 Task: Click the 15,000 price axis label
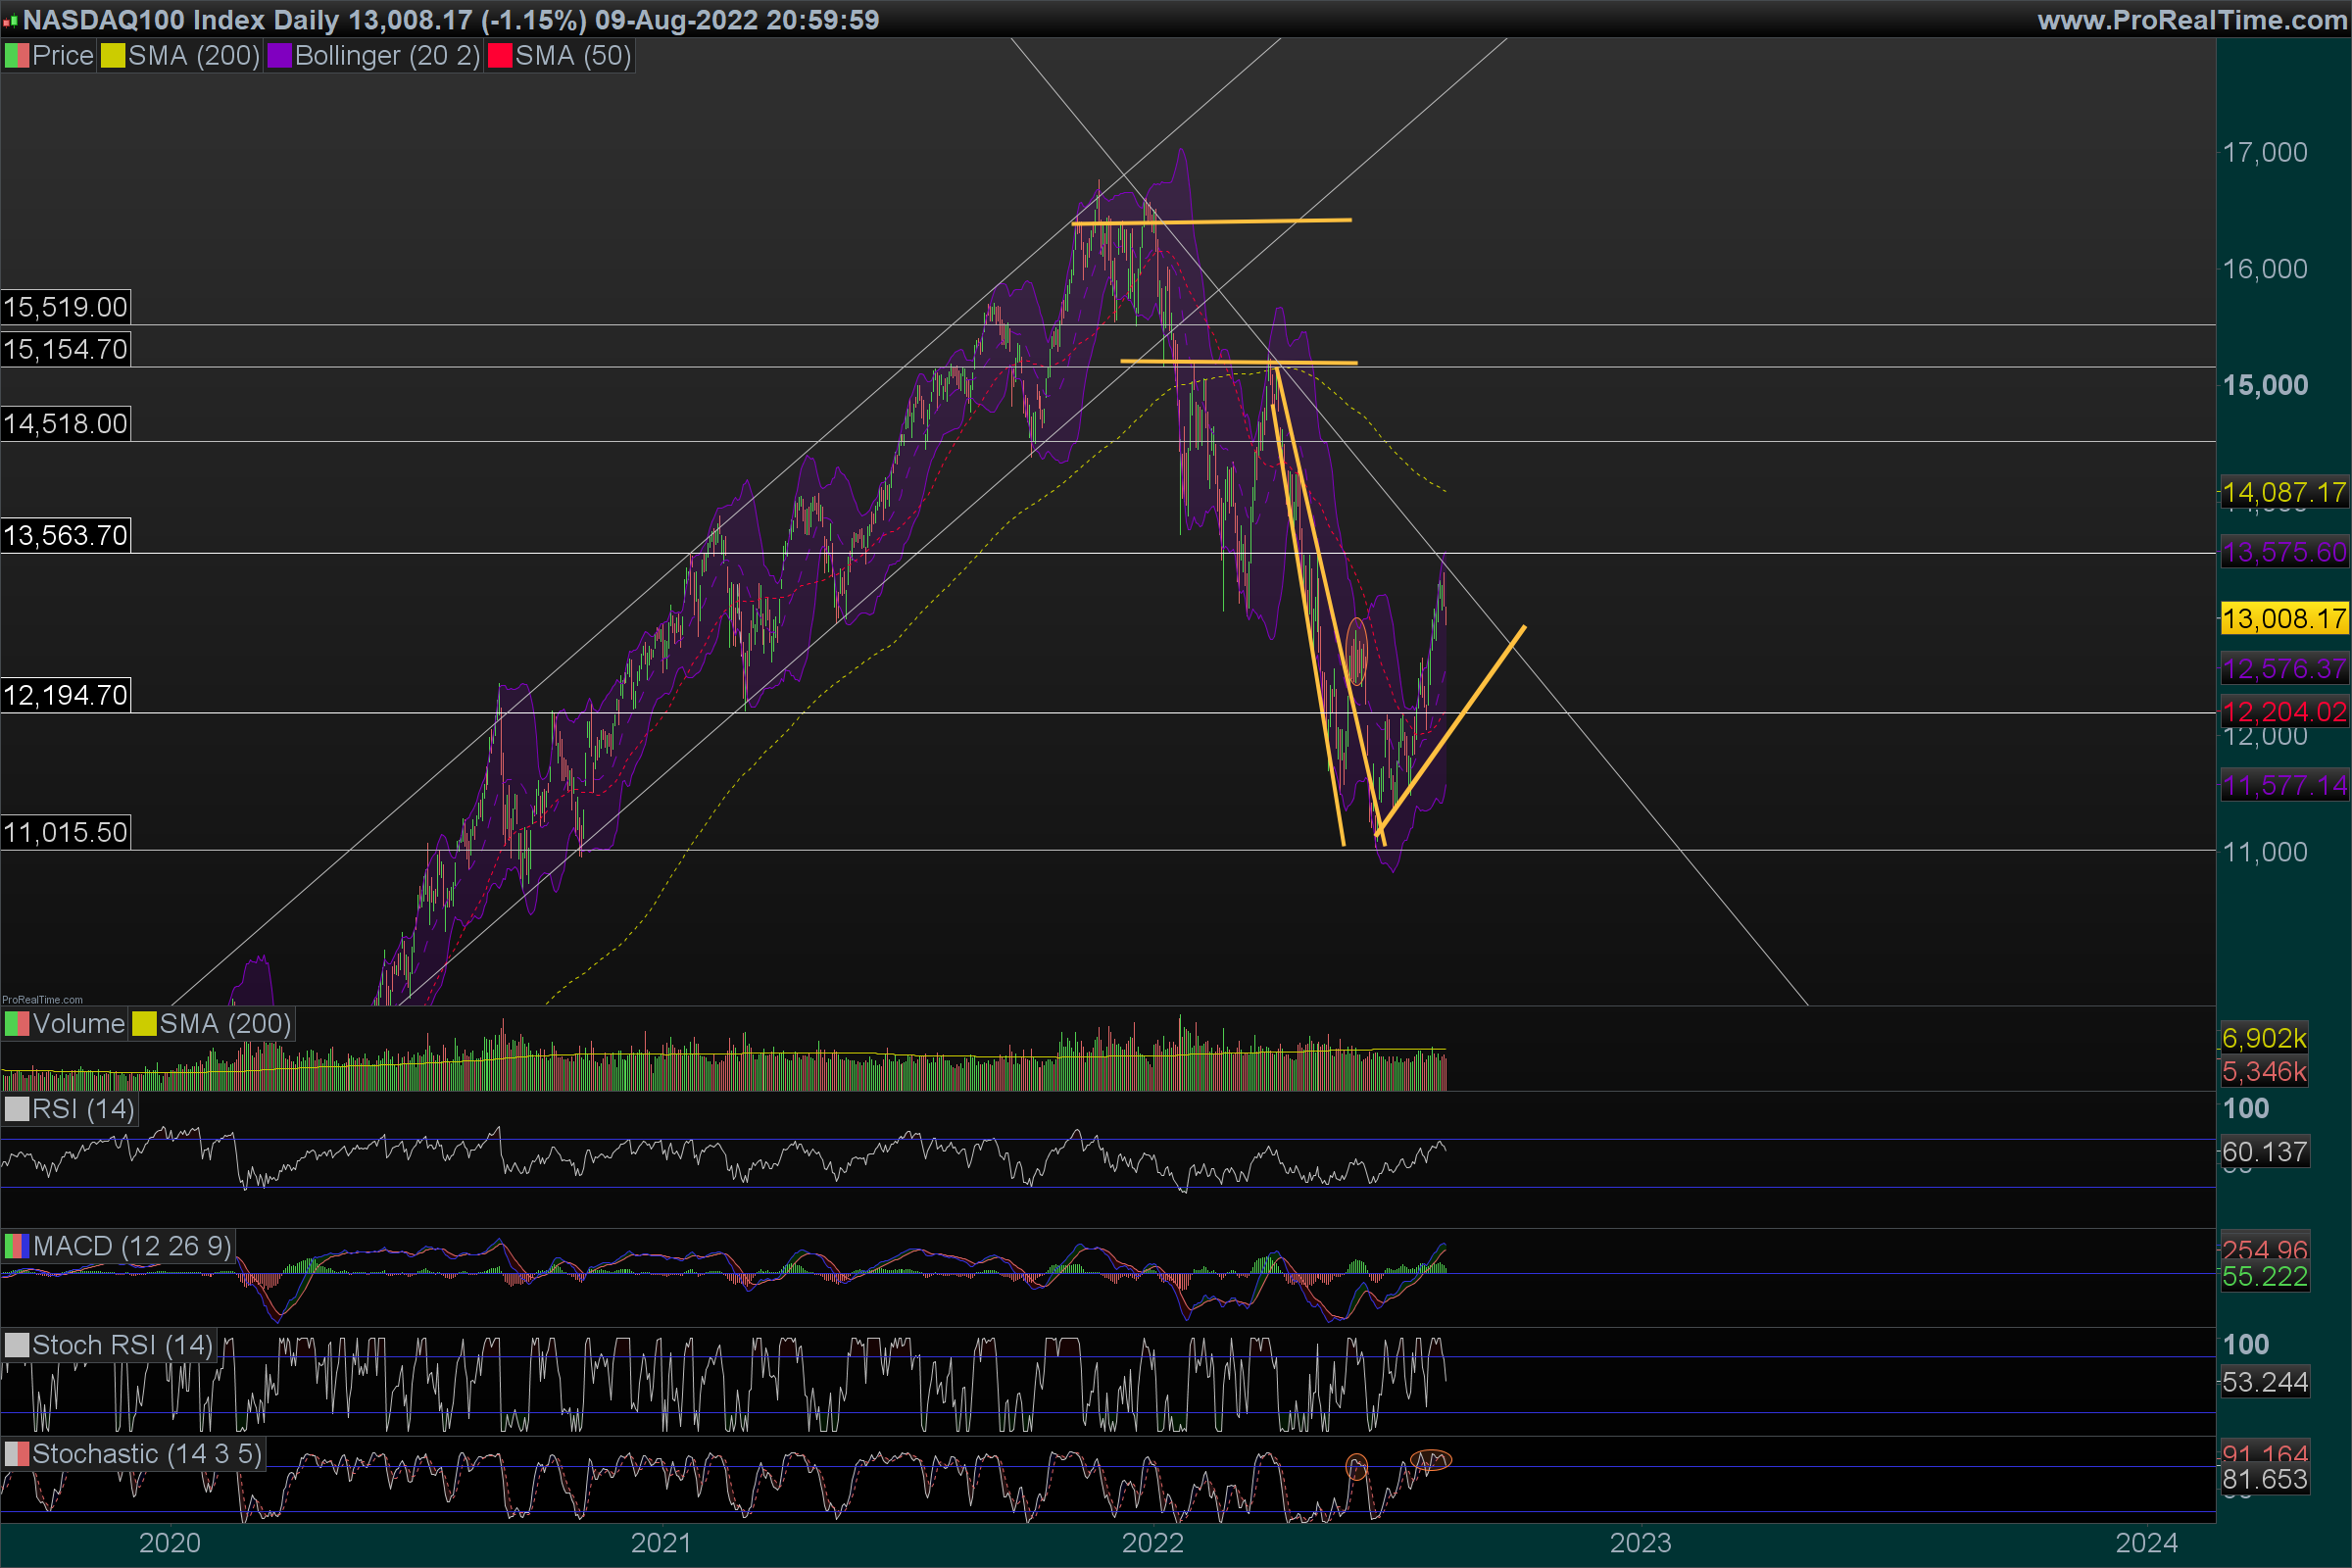(x=2265, y=385)
